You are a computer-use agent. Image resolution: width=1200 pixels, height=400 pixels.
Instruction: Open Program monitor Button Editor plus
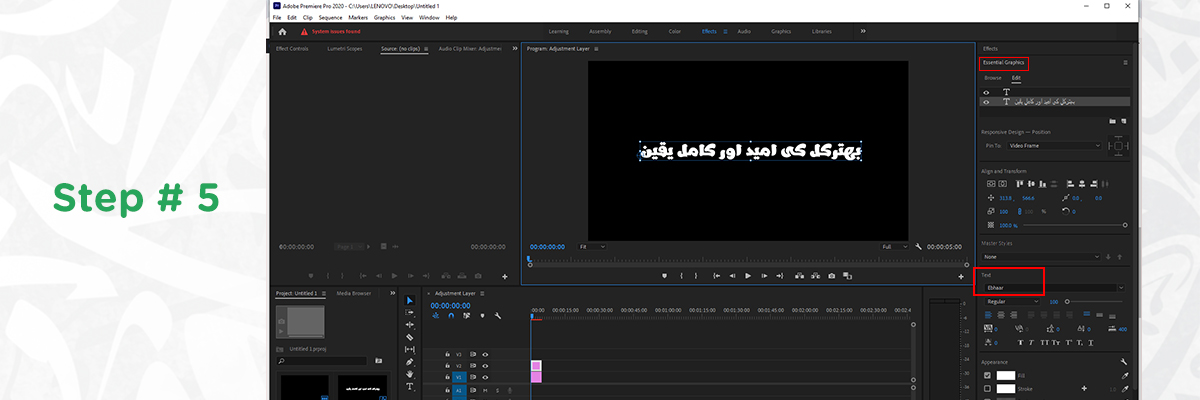[961, 276]
